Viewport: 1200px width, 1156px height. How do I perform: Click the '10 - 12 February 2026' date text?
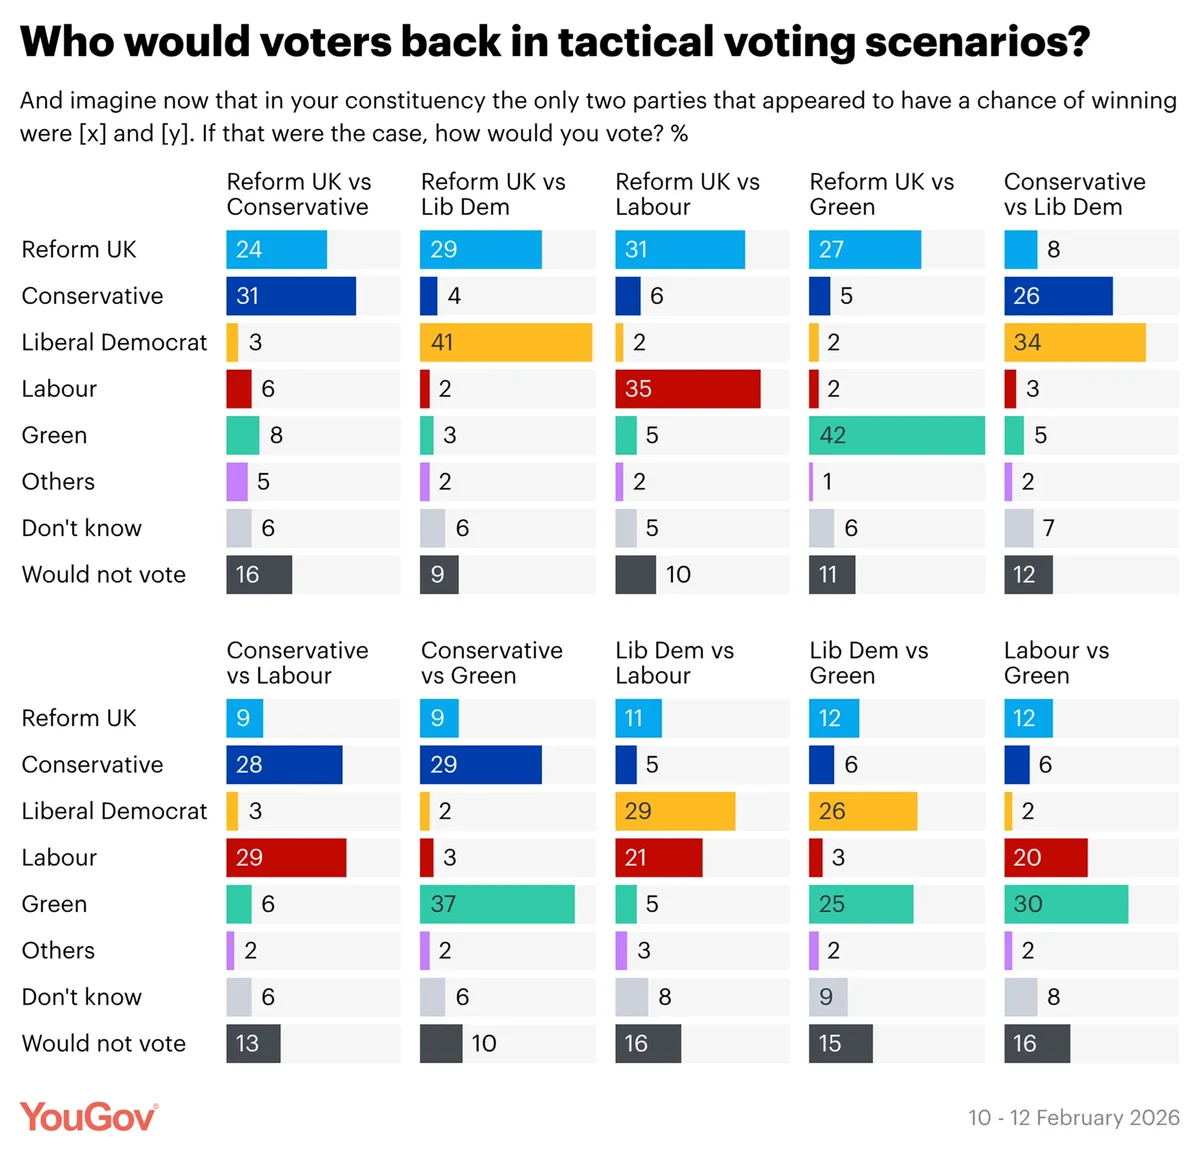pyautogui.click(x=1073, y=1117)
